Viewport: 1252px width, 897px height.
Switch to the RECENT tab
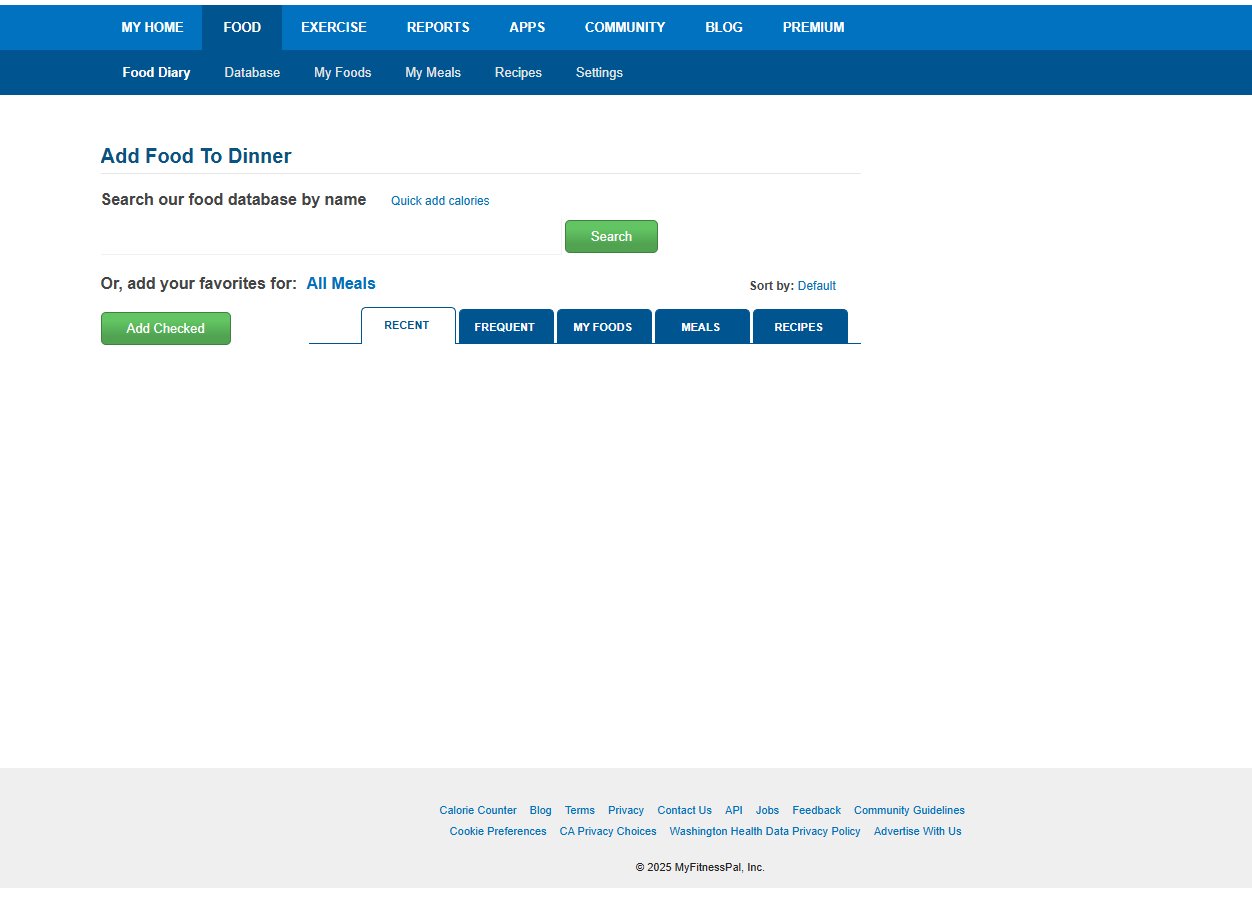[407, 325]
